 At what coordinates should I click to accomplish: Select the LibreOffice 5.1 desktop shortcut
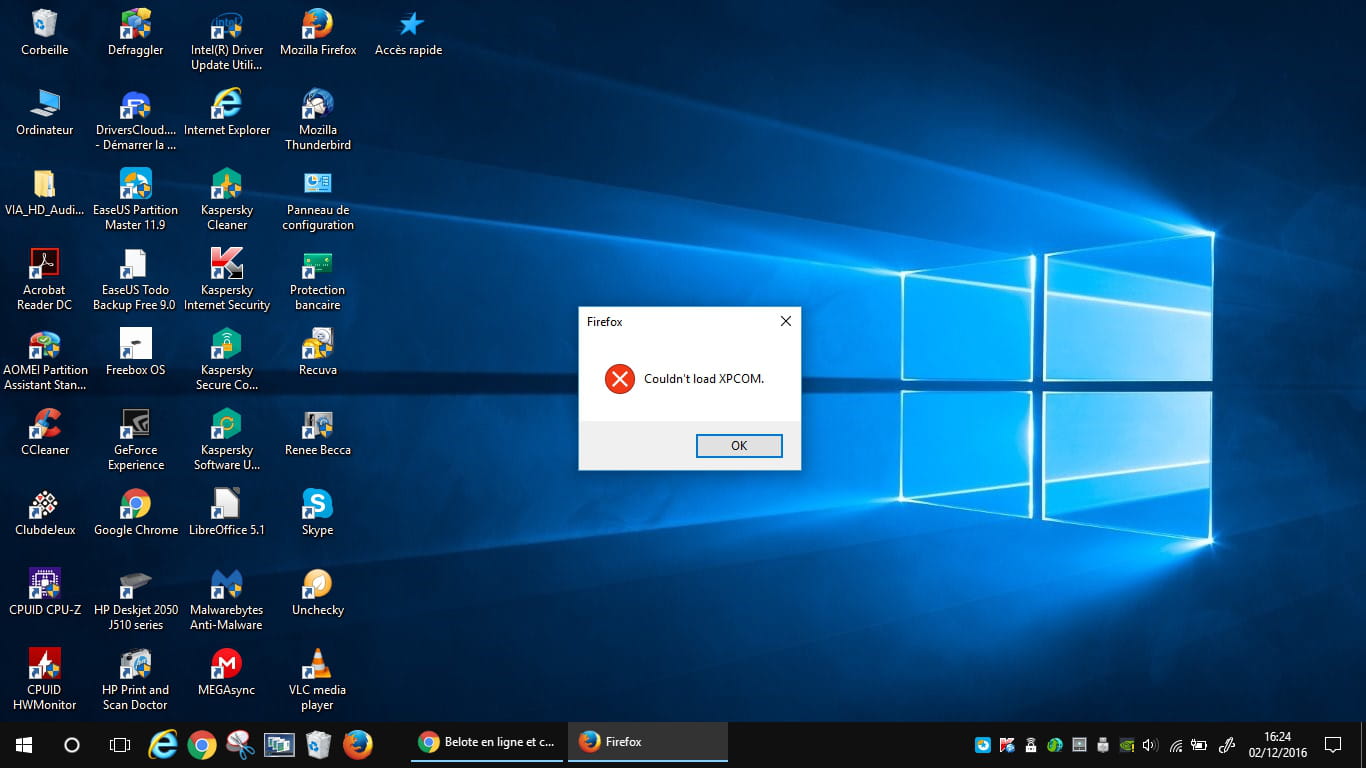(x=227, y=513)
